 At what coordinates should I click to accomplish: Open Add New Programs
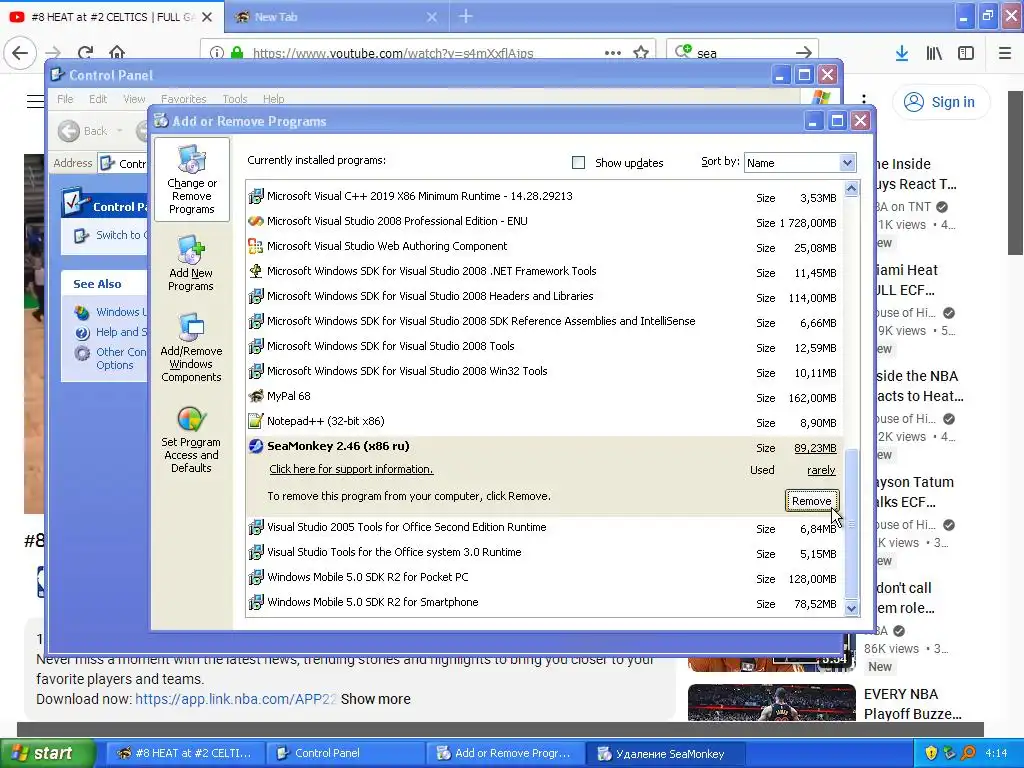point(191,263)
